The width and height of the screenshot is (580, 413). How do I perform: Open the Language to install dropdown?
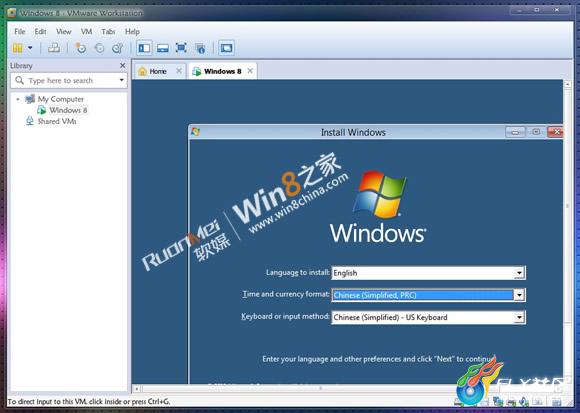pyautogui.click(x=519, y=273)
